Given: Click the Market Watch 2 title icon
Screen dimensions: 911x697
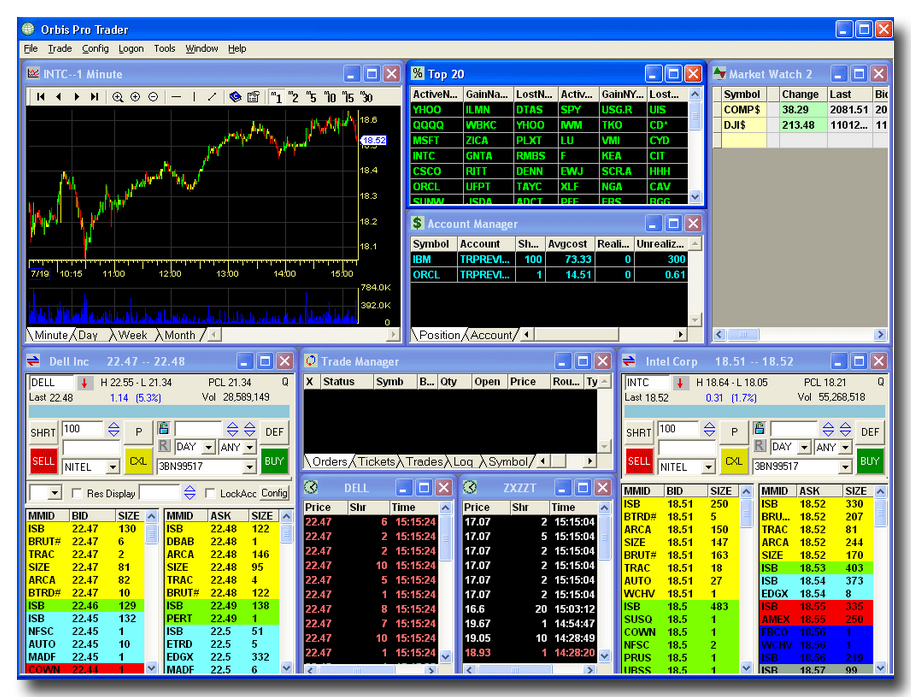Looking at the screenshot, I should [x=719, y=73].
